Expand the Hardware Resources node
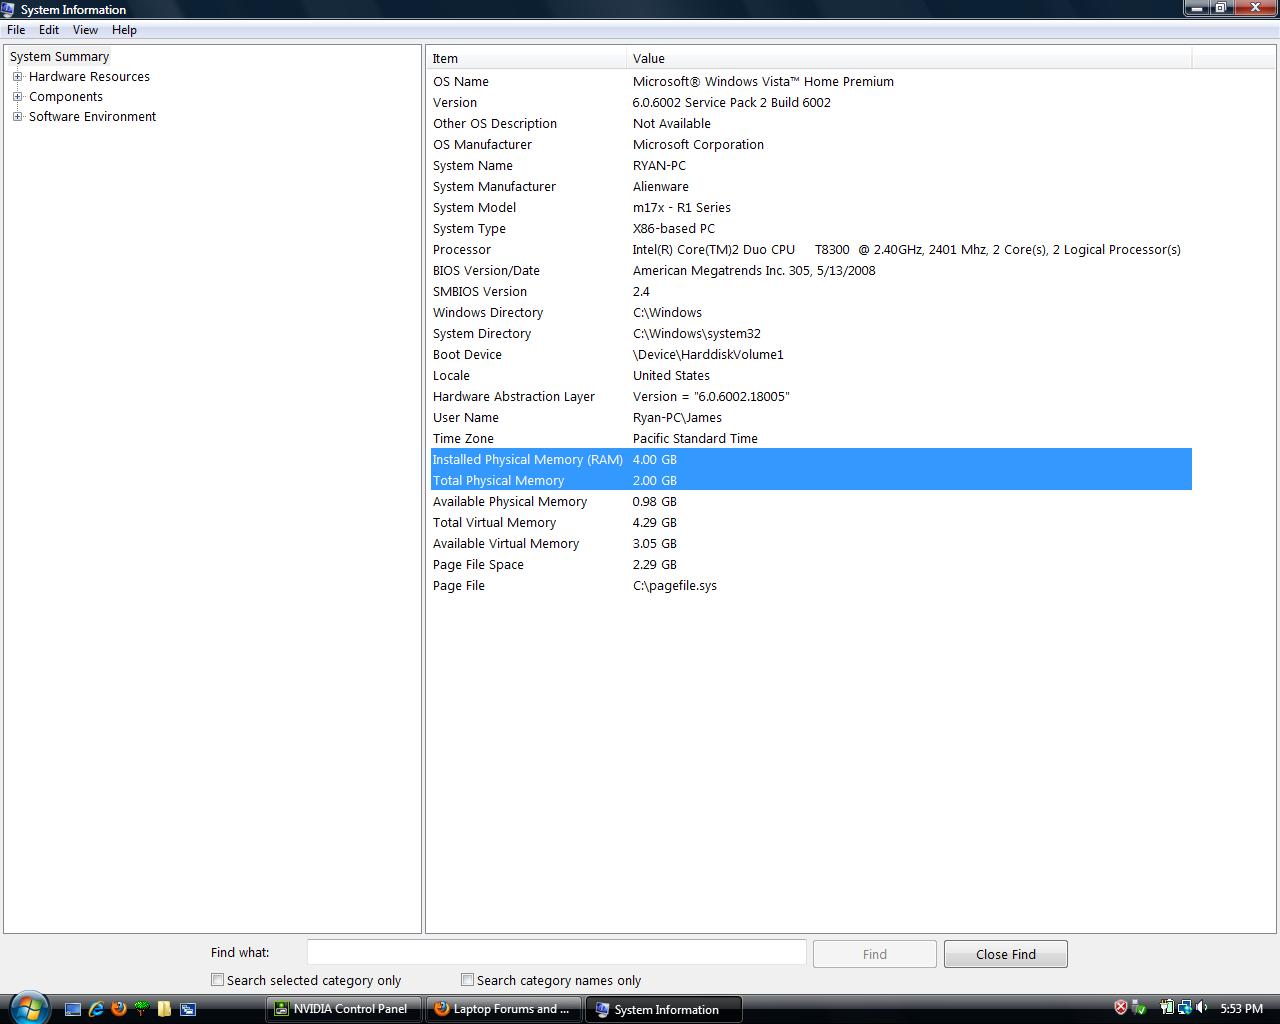 pos(17,76)
